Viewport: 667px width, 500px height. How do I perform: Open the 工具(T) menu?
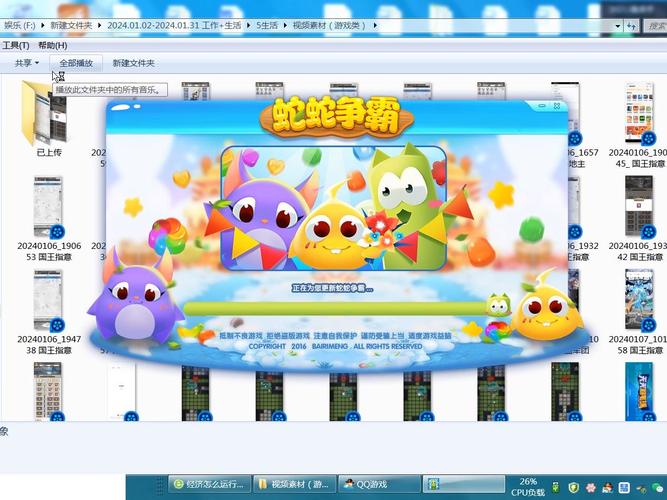tap(15, 45)
